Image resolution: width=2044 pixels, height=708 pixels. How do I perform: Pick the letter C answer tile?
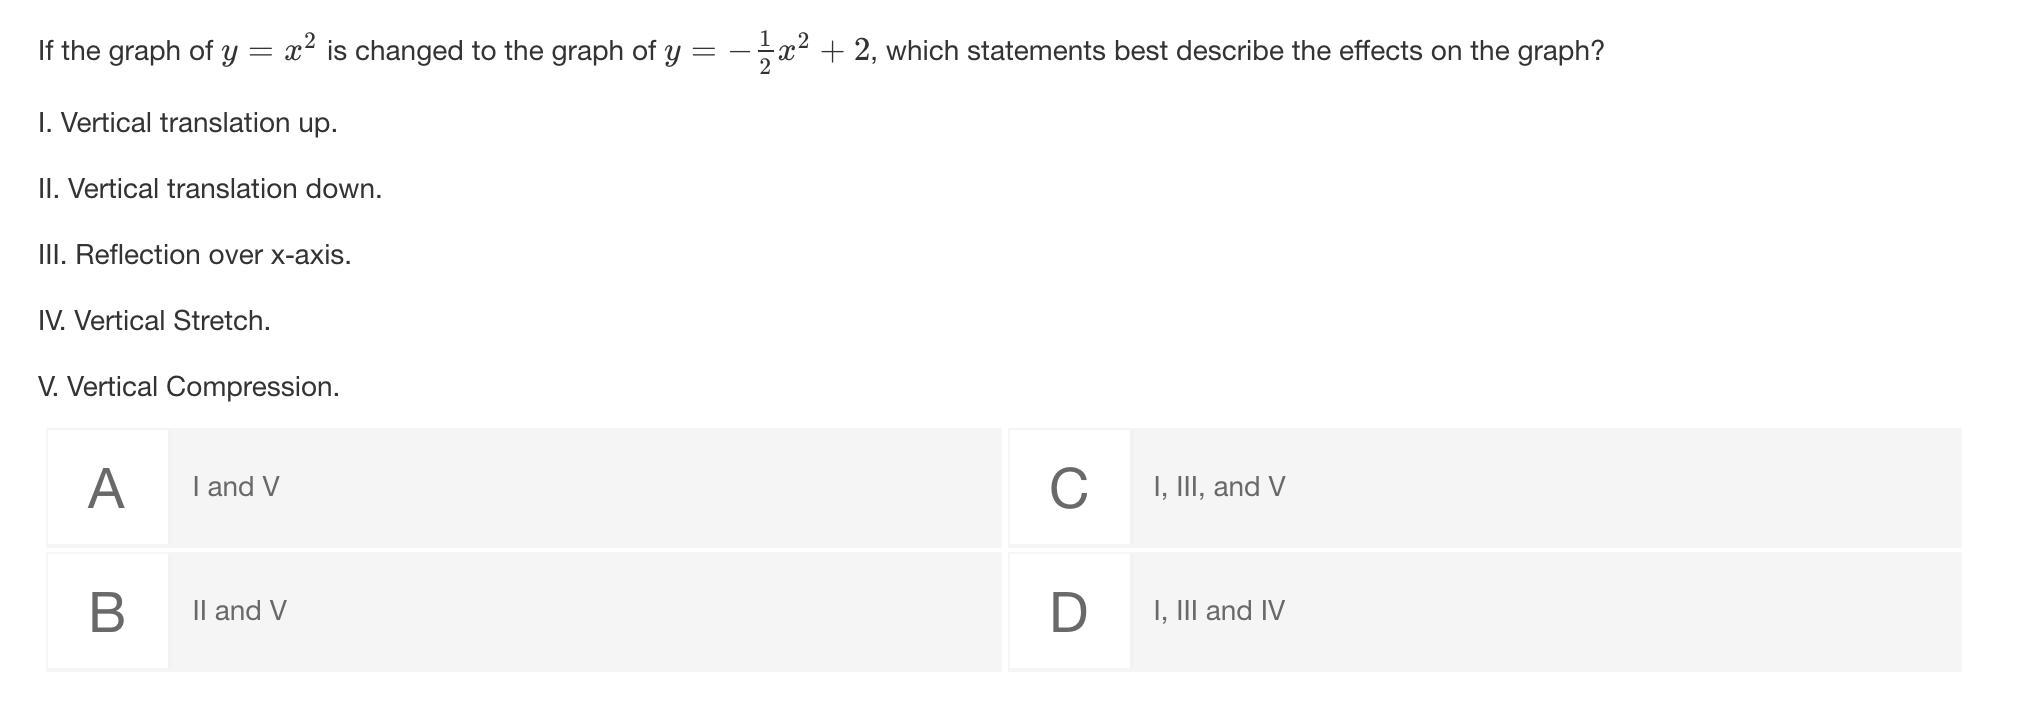pos(1069,488)
